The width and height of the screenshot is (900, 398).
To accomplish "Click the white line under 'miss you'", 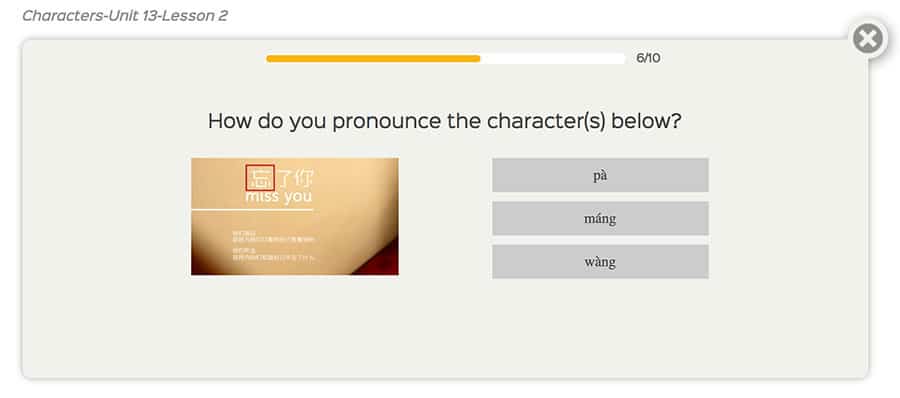I will point(252,210).
